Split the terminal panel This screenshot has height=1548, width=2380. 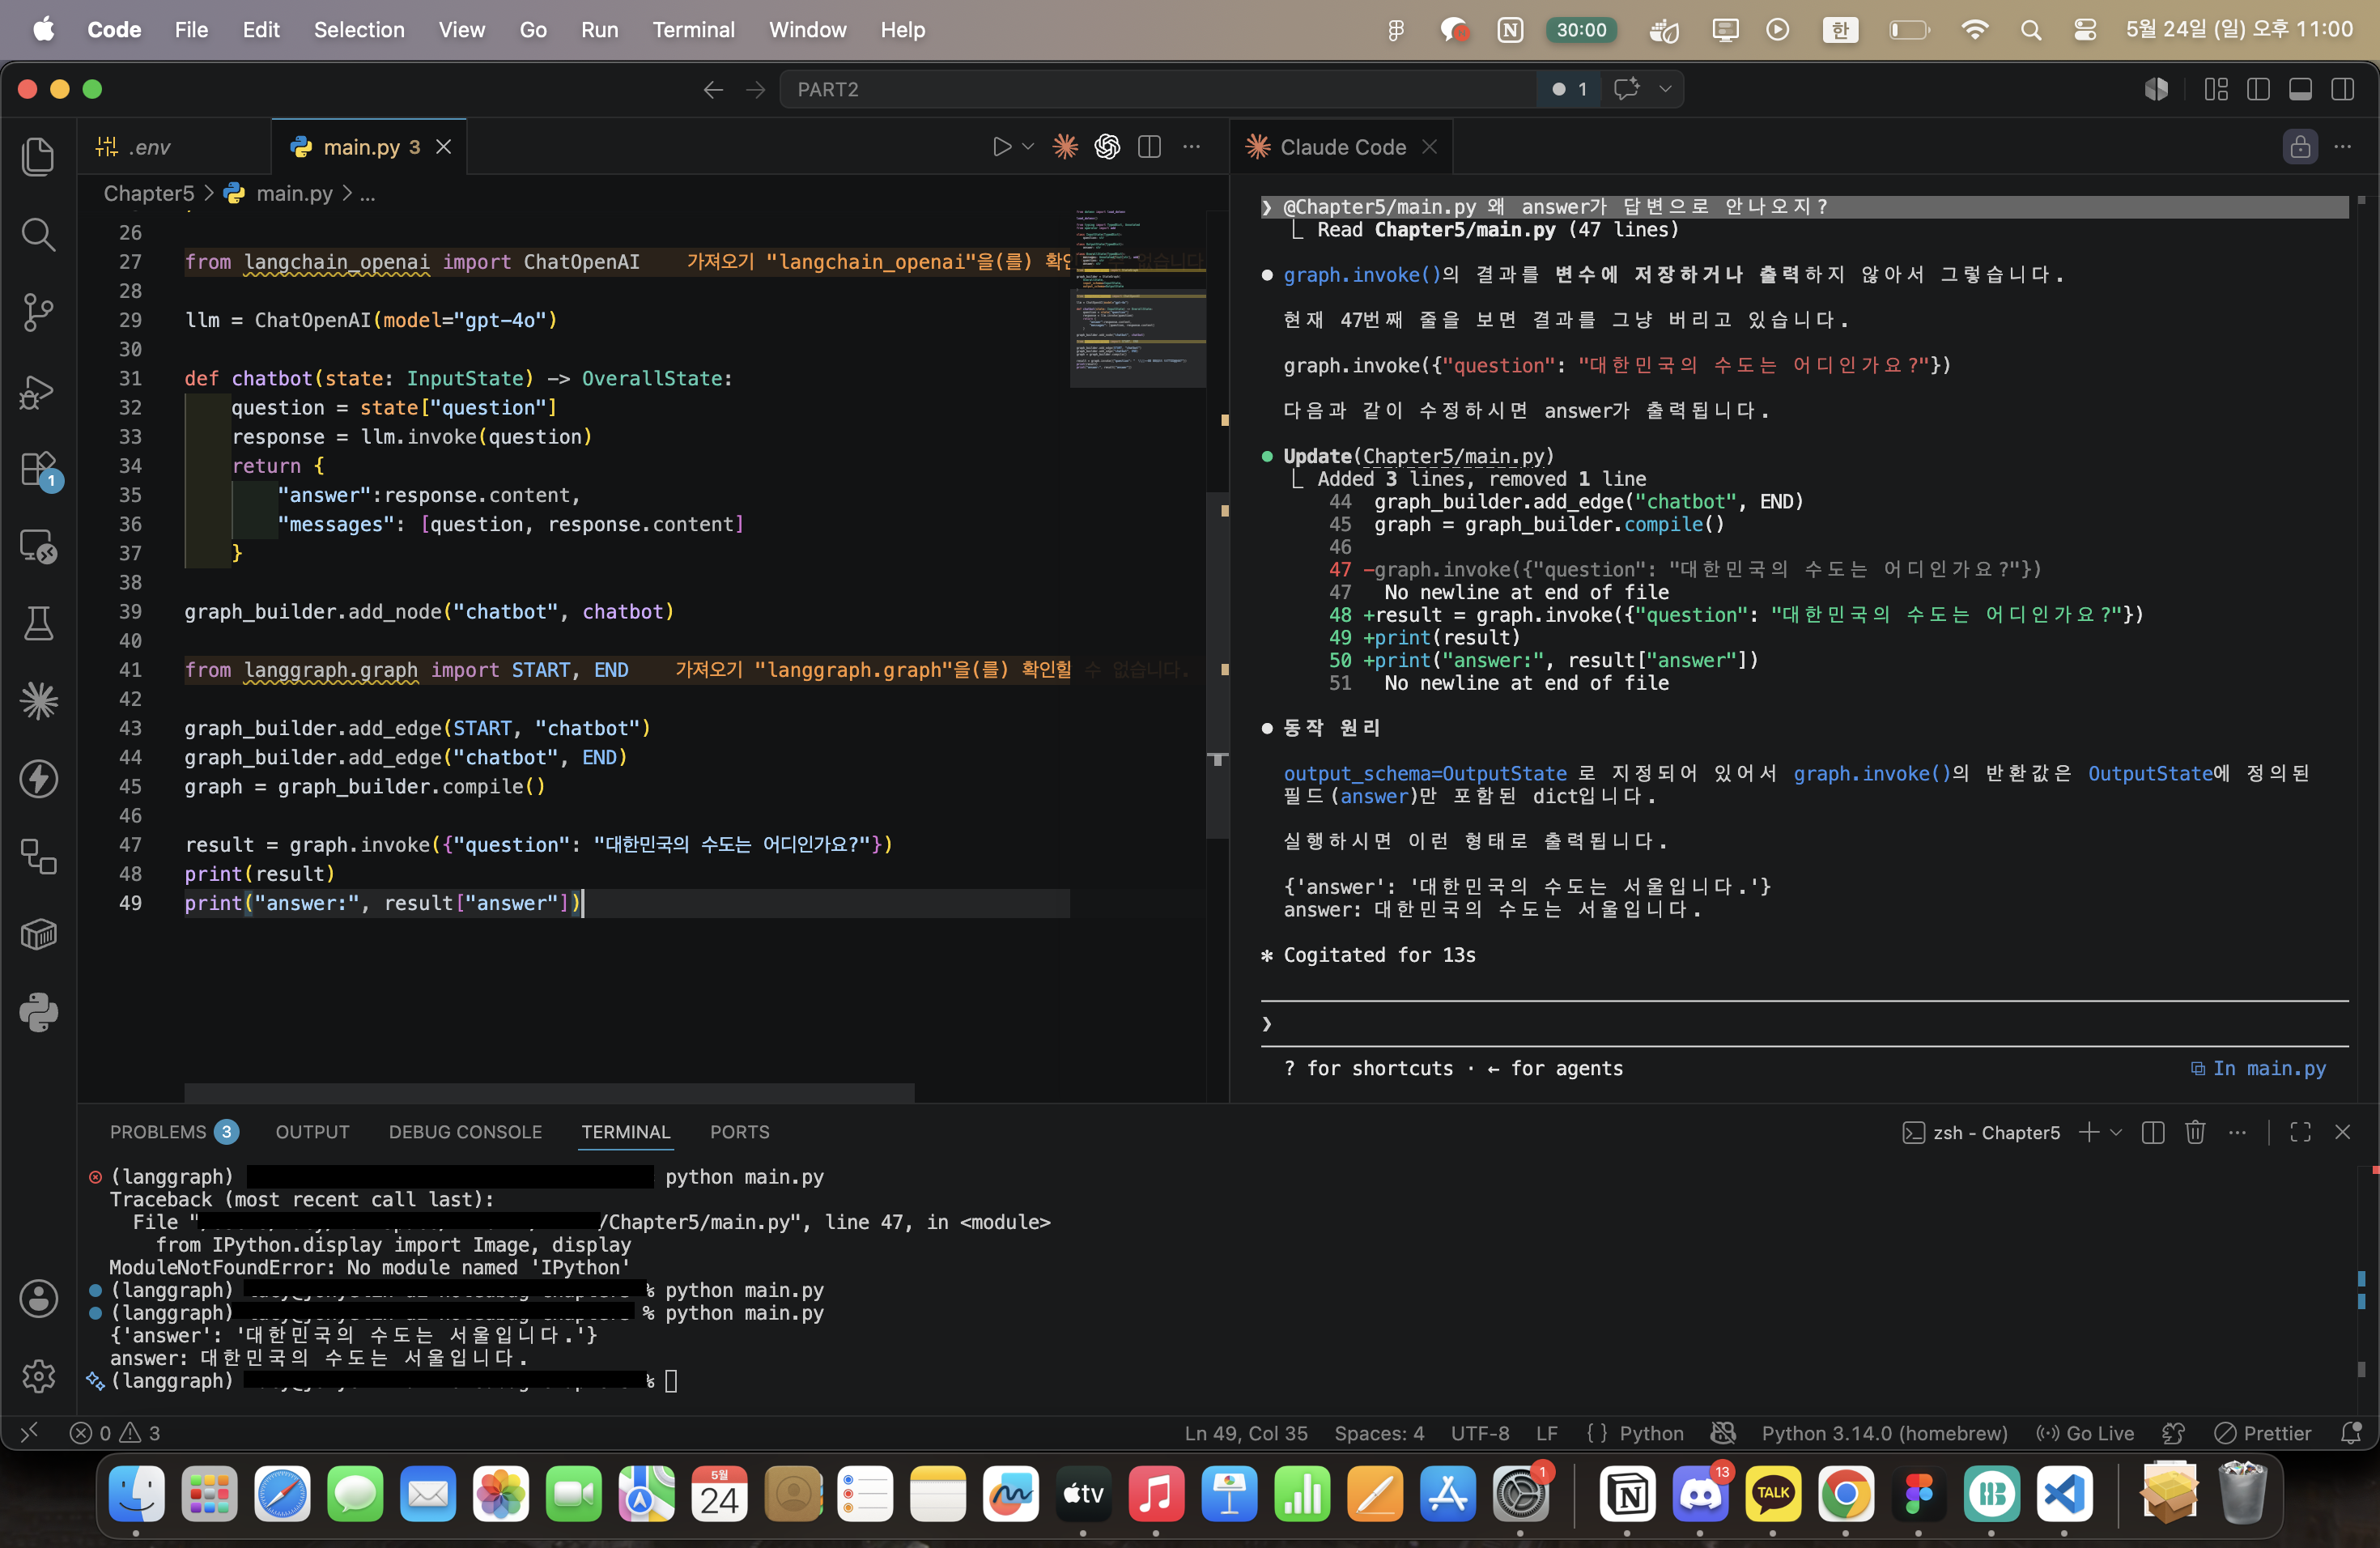tap(2153, 1132)
